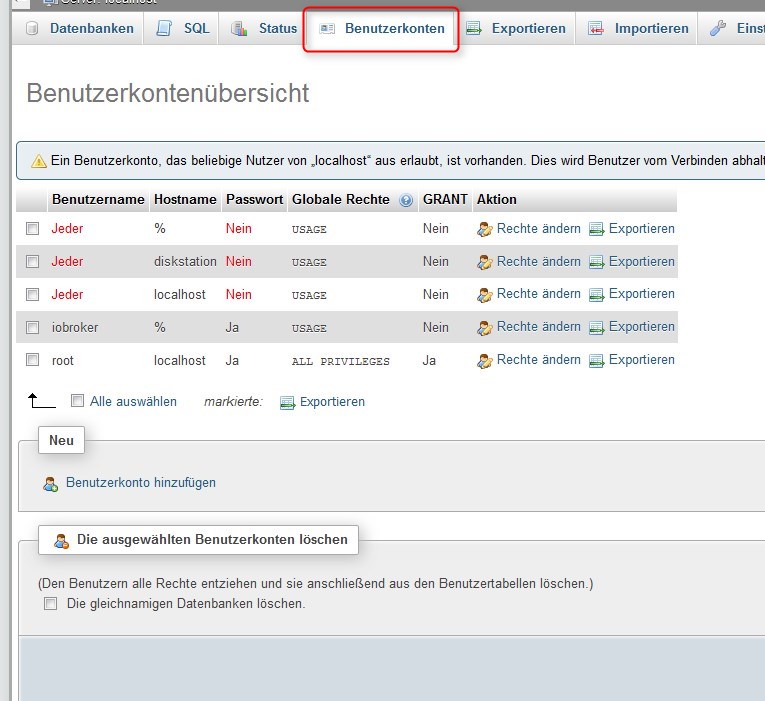The width and height of the screenshot is (765, 701).
Task: Select the iobroker user checkbox
Action: click(x=33, y=327)
